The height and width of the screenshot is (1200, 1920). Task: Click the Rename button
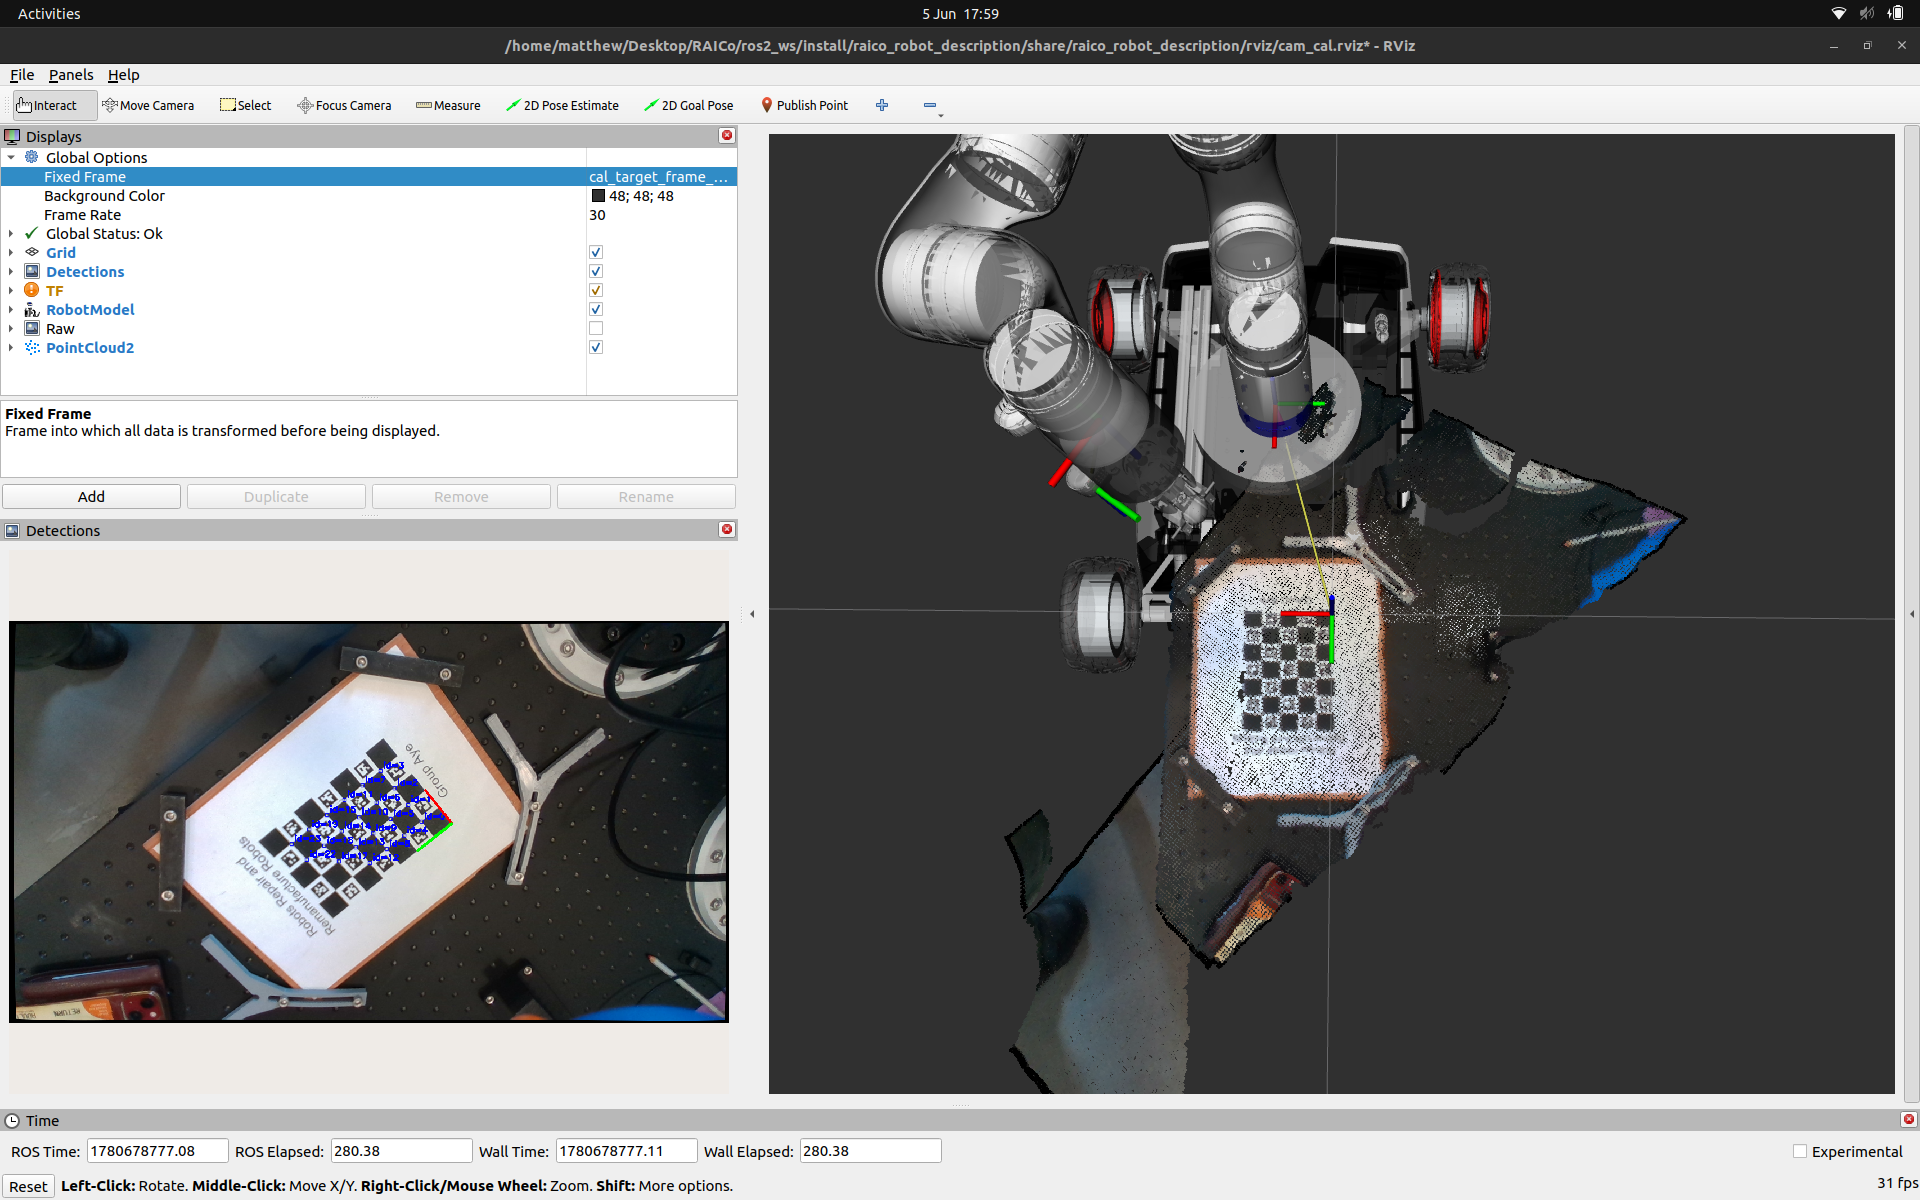[646, 496]
